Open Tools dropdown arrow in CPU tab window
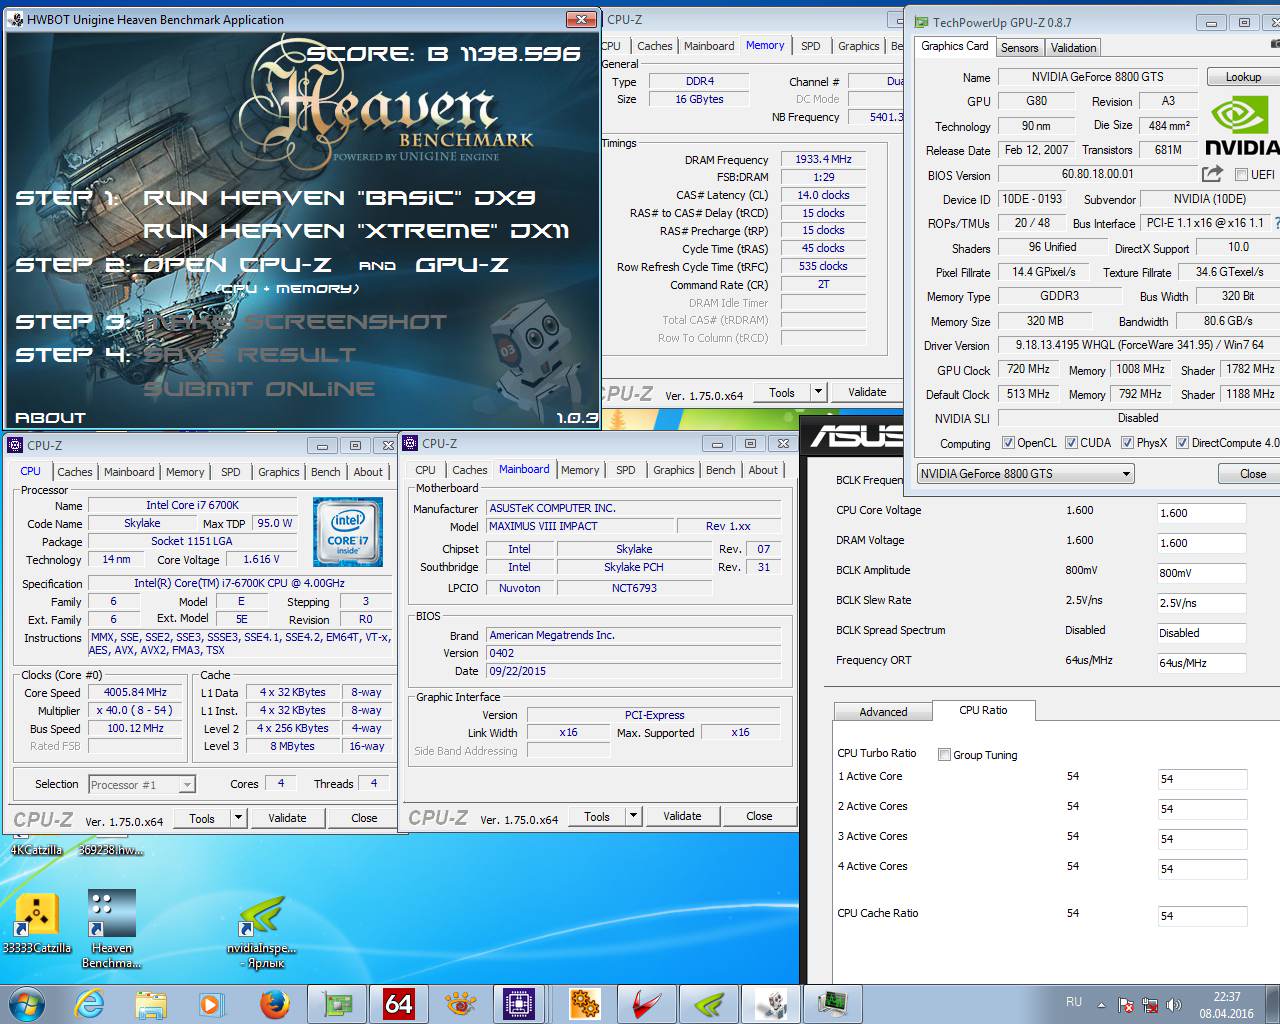1280x1024 pixels. (x=238, y=818)
